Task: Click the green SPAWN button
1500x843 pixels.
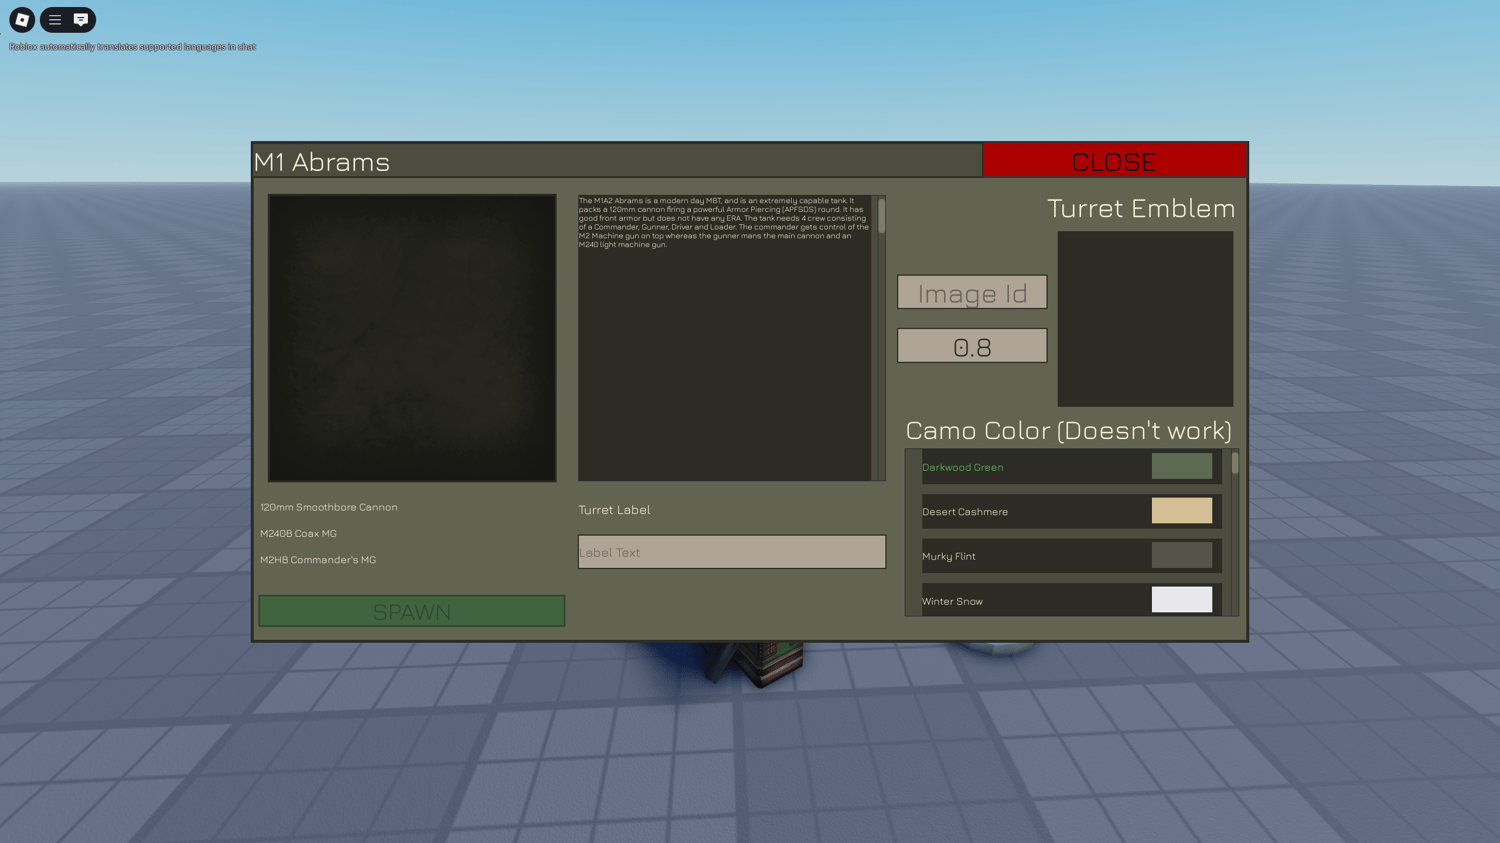Action: [412, 611]
